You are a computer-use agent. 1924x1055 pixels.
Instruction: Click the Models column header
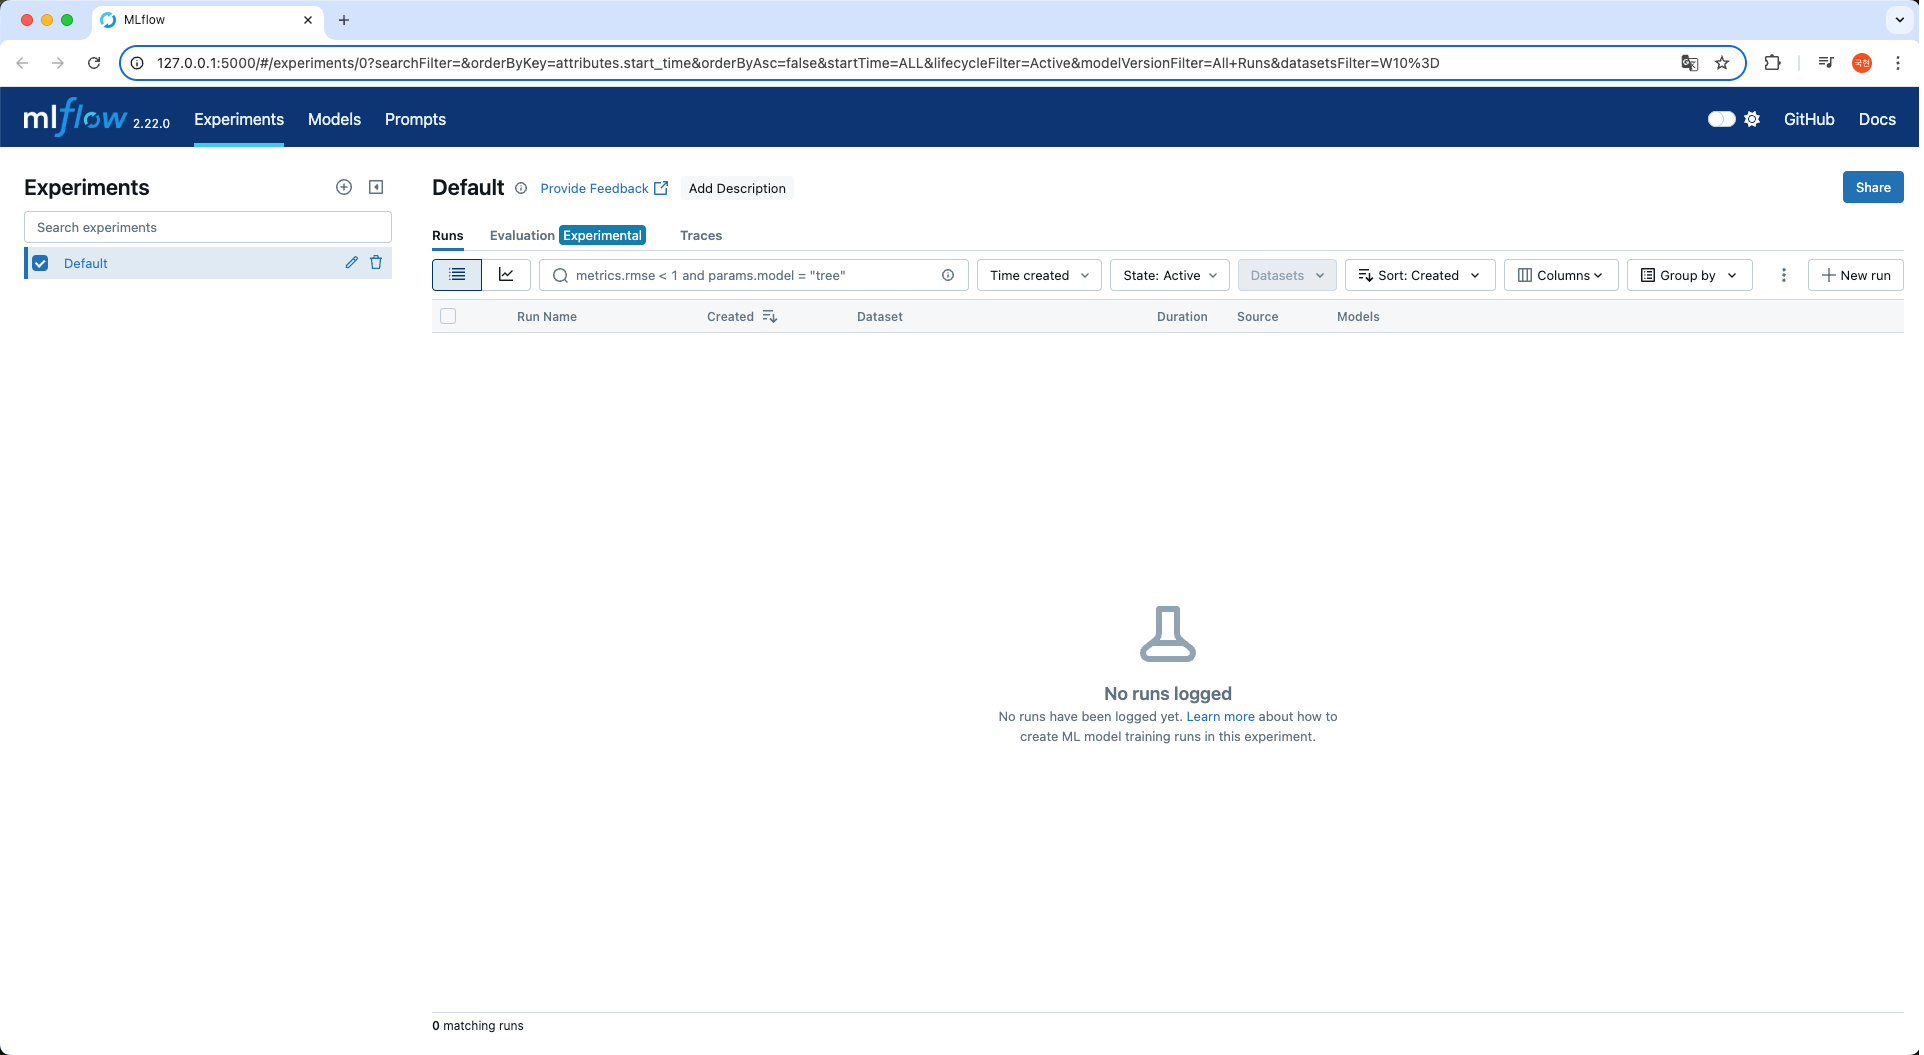pos(1357,316)
